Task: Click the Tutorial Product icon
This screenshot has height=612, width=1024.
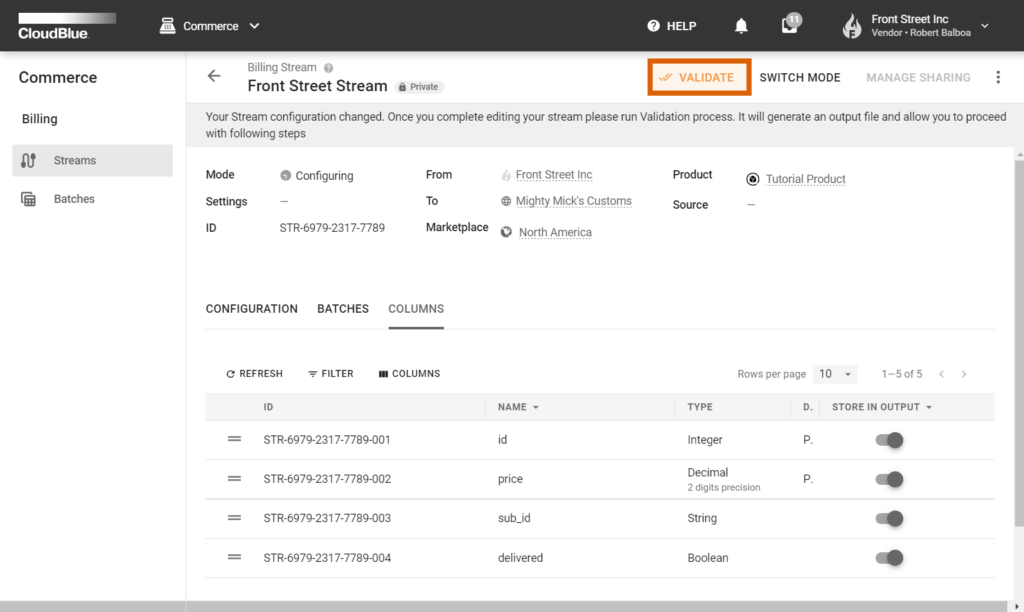Action: tap(752, 179)
